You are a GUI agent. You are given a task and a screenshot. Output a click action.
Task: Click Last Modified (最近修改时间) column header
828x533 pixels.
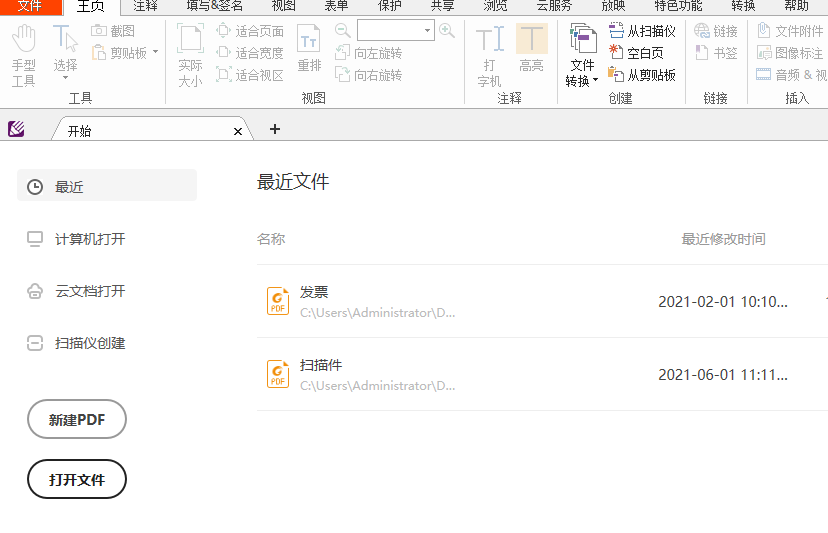point(723,239)
